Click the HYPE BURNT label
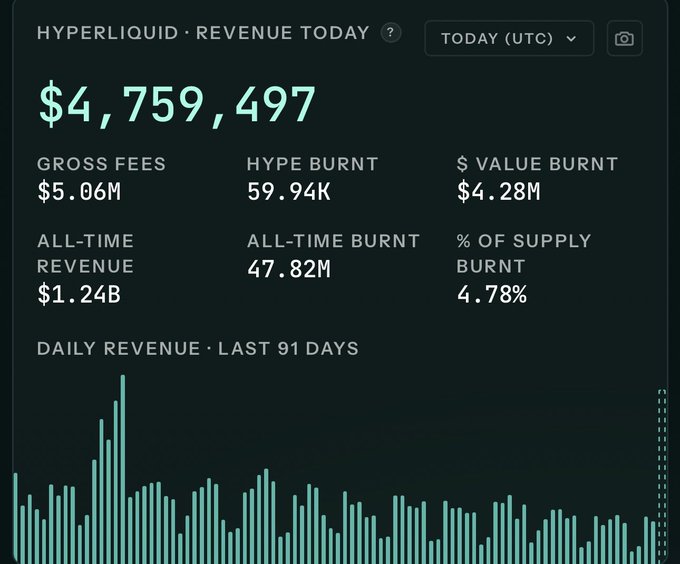Image resolution: width=680 pixels, height=564 pixels. click(x=312, y=164)
